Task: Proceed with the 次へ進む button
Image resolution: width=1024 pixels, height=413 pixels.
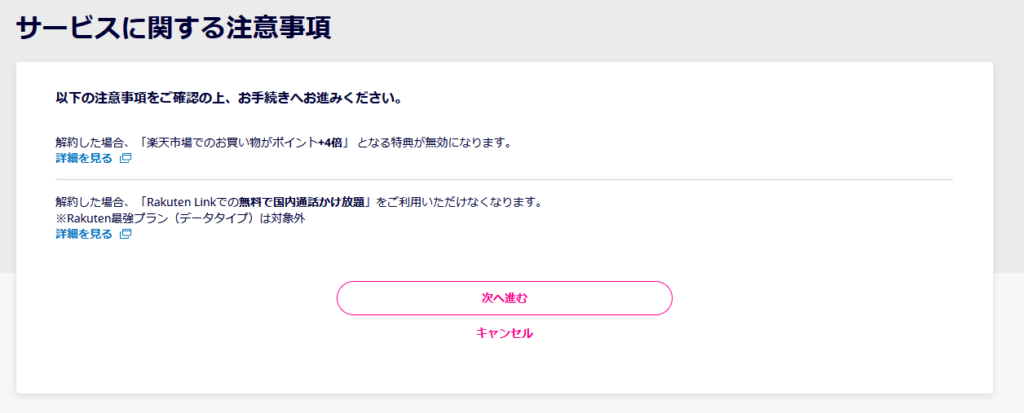Action: [504, 298]
